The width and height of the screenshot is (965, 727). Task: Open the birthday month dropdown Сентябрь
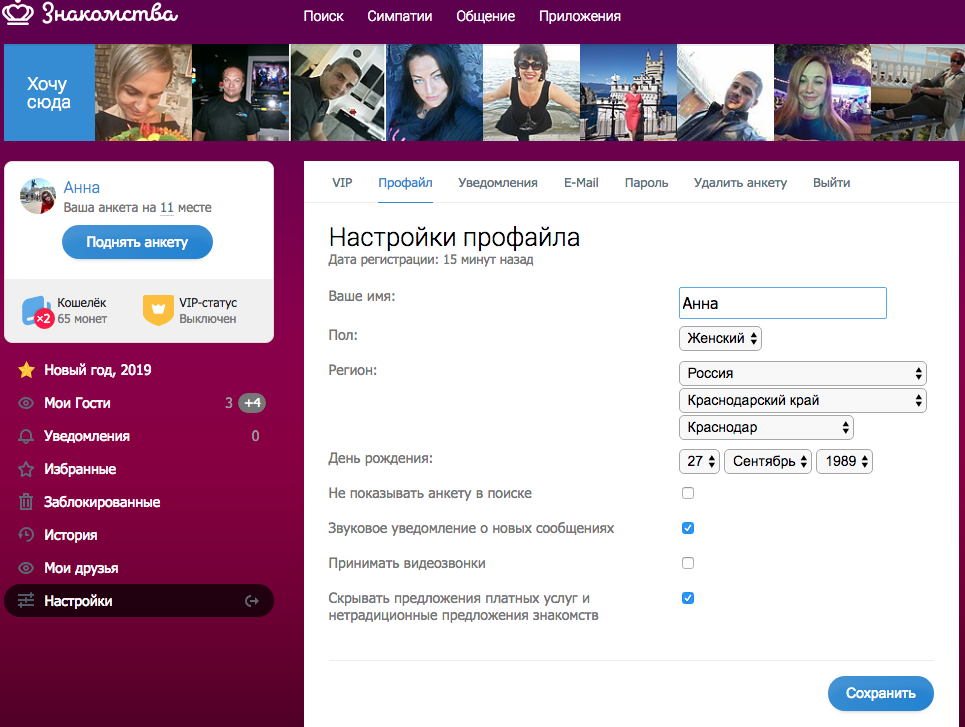click(769, 462)
